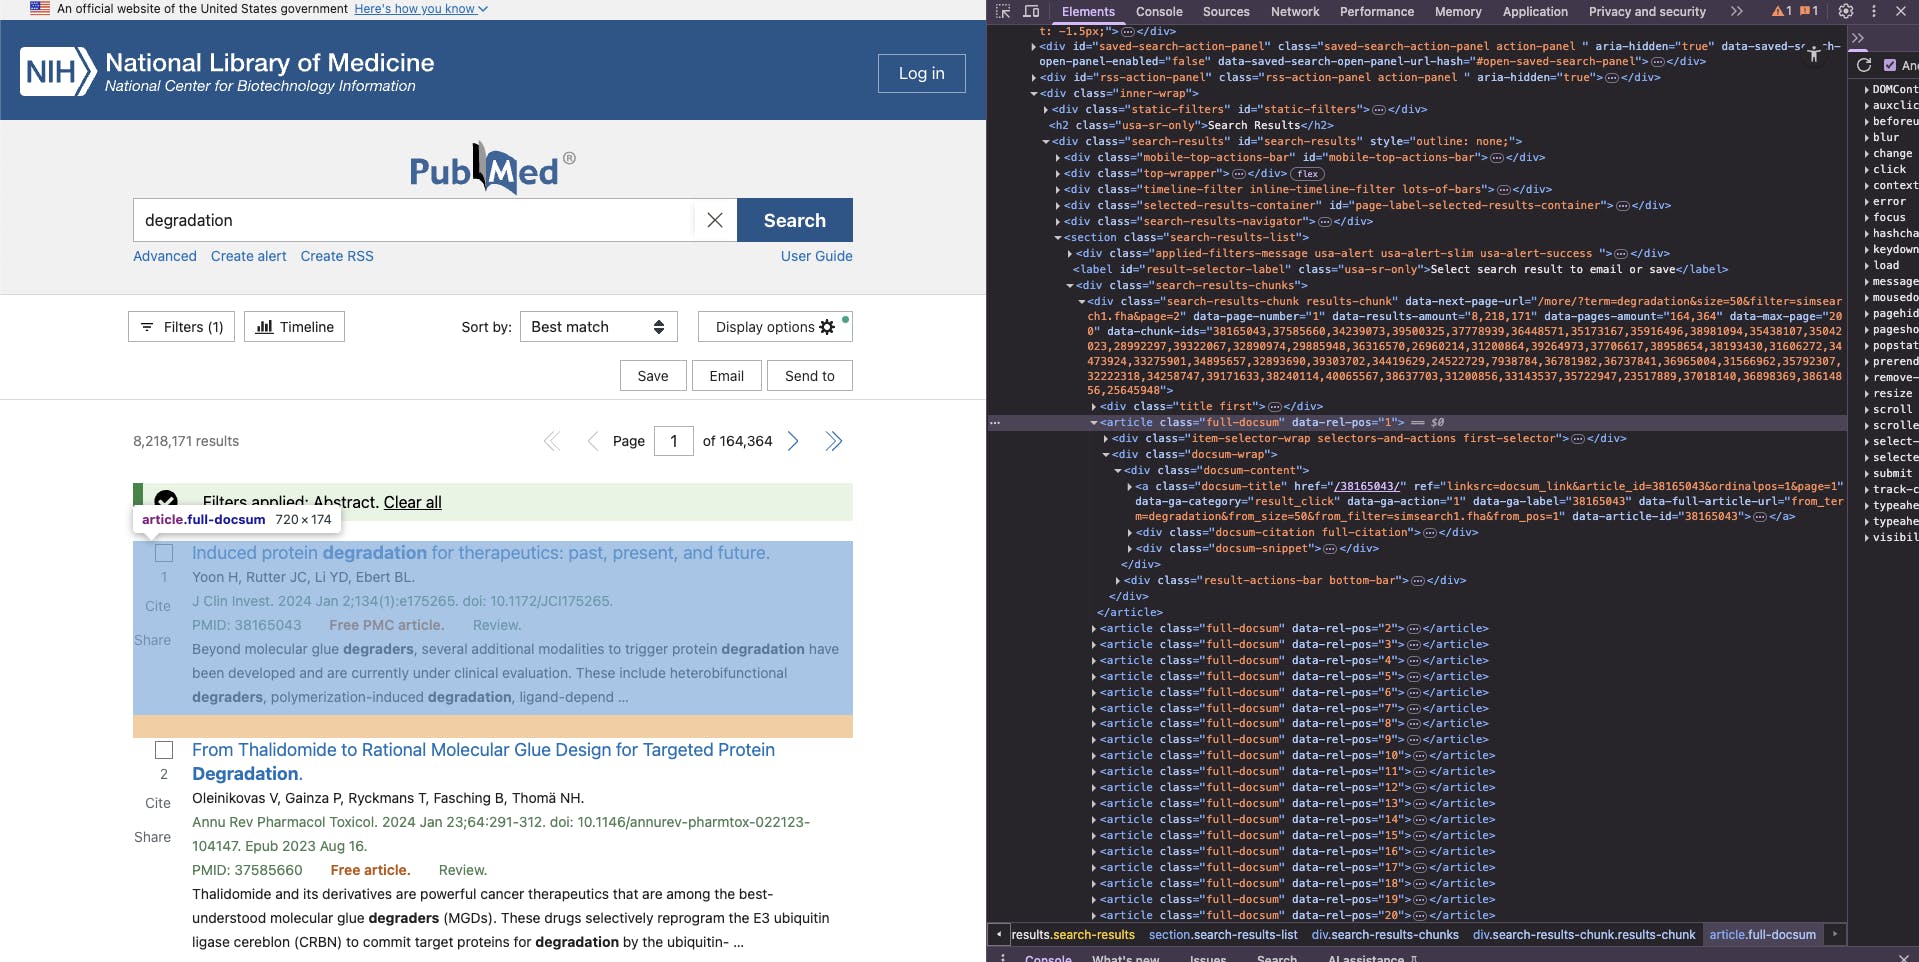This screenshot has height=962, width=1919.
Task: Click the US flag icon in the banner
Action: pyautogui.click(x=40, y=8)
